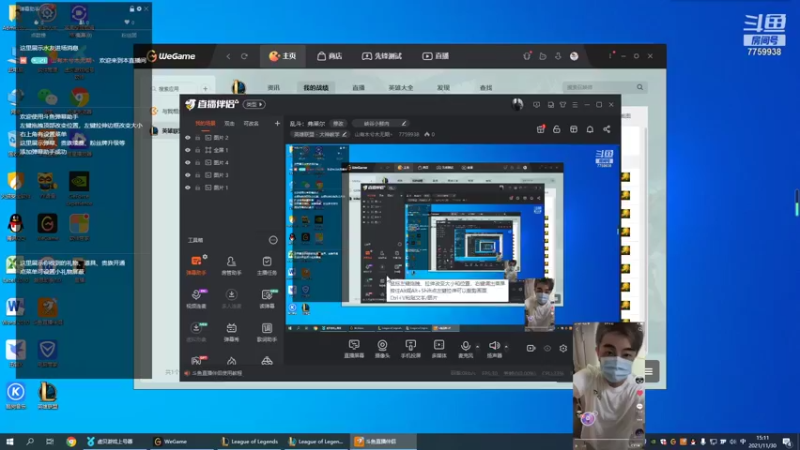Switch to 我的战绩 tab in WeGame
This screenshot has height=450, width=800.
pyautogui.click(x=316, y=88)
